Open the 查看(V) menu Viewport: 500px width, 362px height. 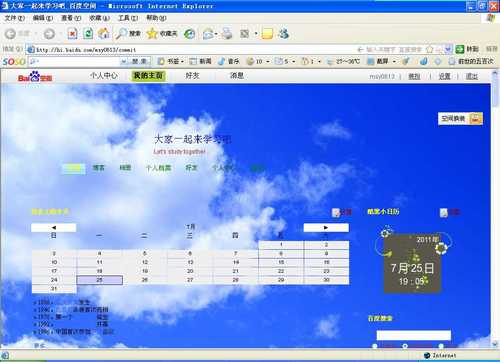[x=71, y=18]
